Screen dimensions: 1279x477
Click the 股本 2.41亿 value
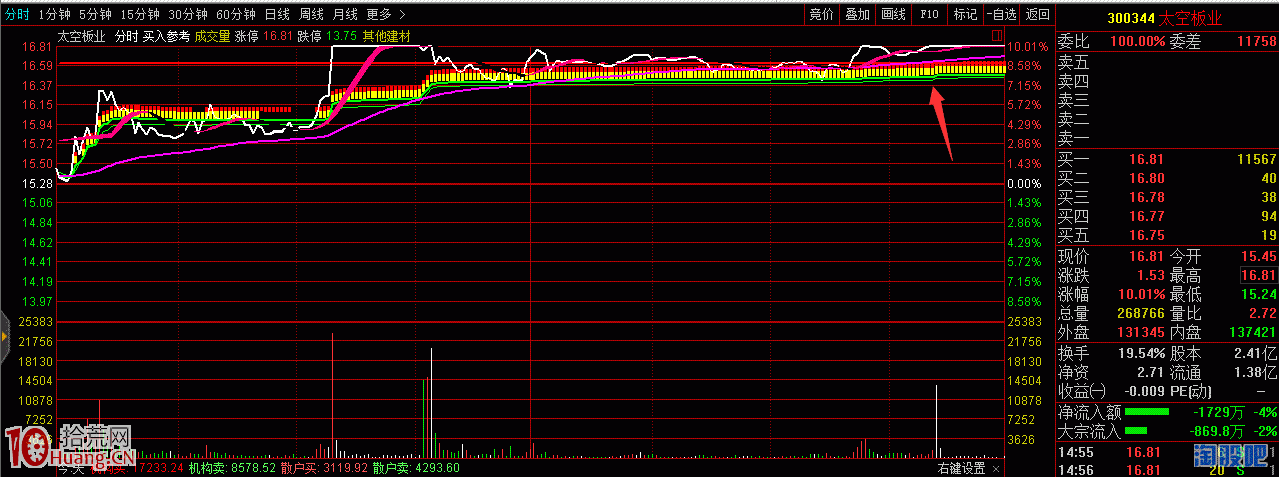[x=1254, y=354]
